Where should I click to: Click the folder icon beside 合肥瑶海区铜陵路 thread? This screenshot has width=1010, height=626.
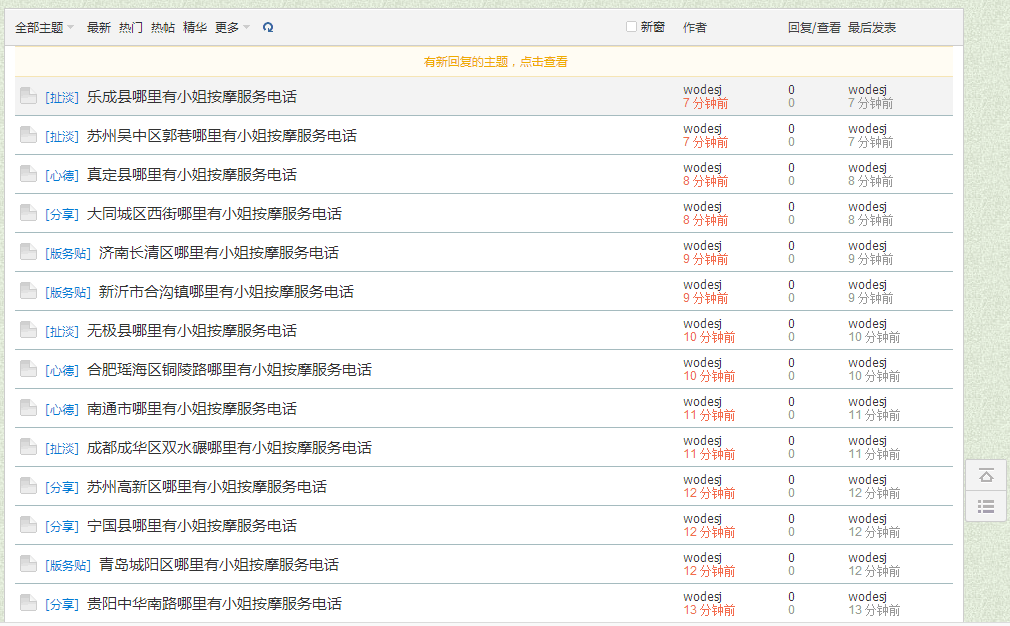pyautogui.click(x=28, y=369)
